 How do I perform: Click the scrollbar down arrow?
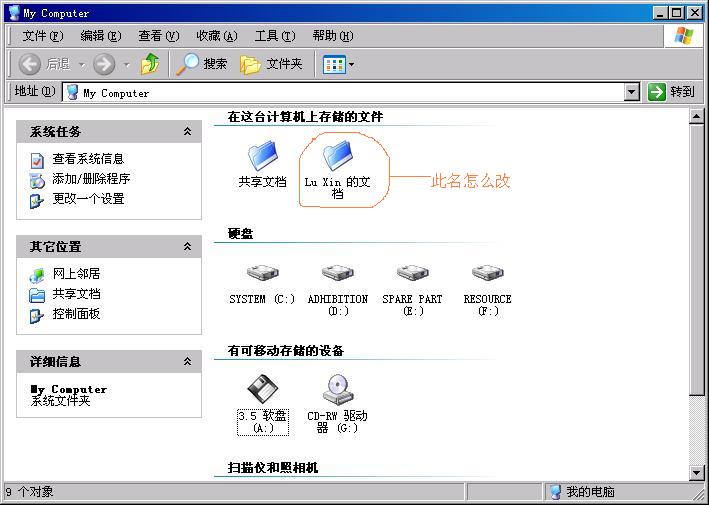click(x=696, y=472)
